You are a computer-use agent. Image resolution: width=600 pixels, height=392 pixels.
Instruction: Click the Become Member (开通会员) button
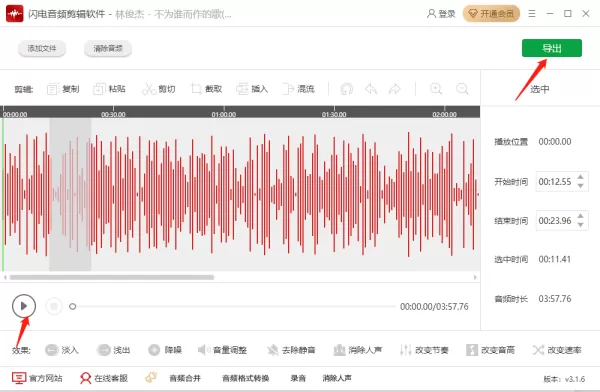click(491, 14)
